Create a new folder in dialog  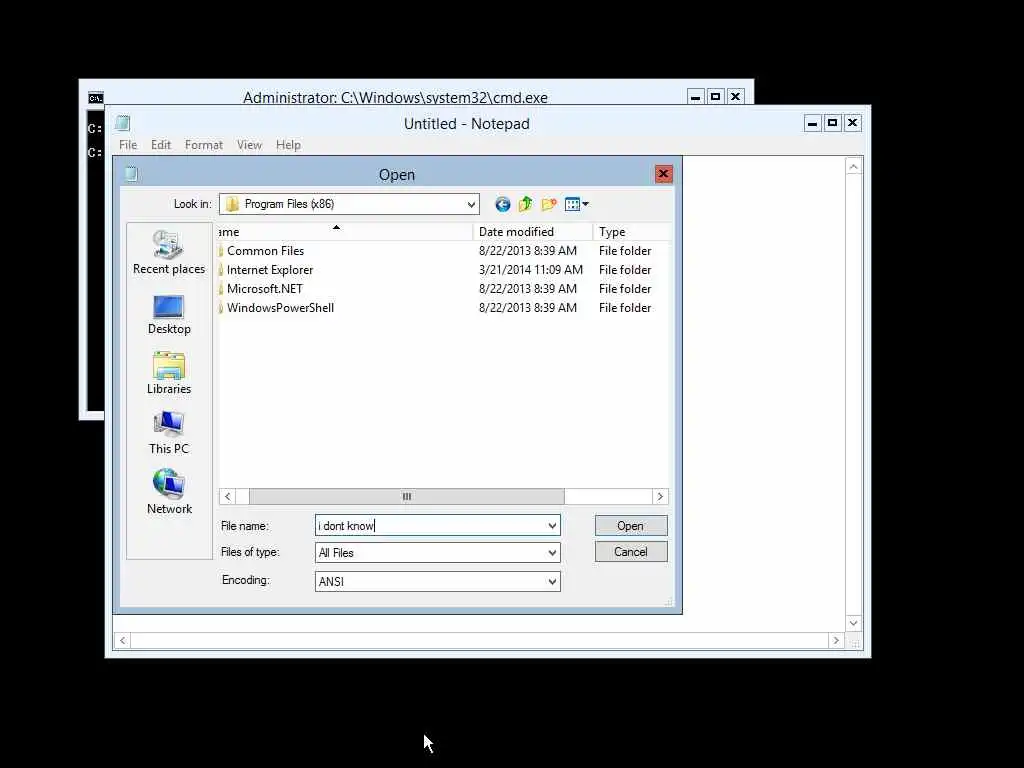point(549,204)
